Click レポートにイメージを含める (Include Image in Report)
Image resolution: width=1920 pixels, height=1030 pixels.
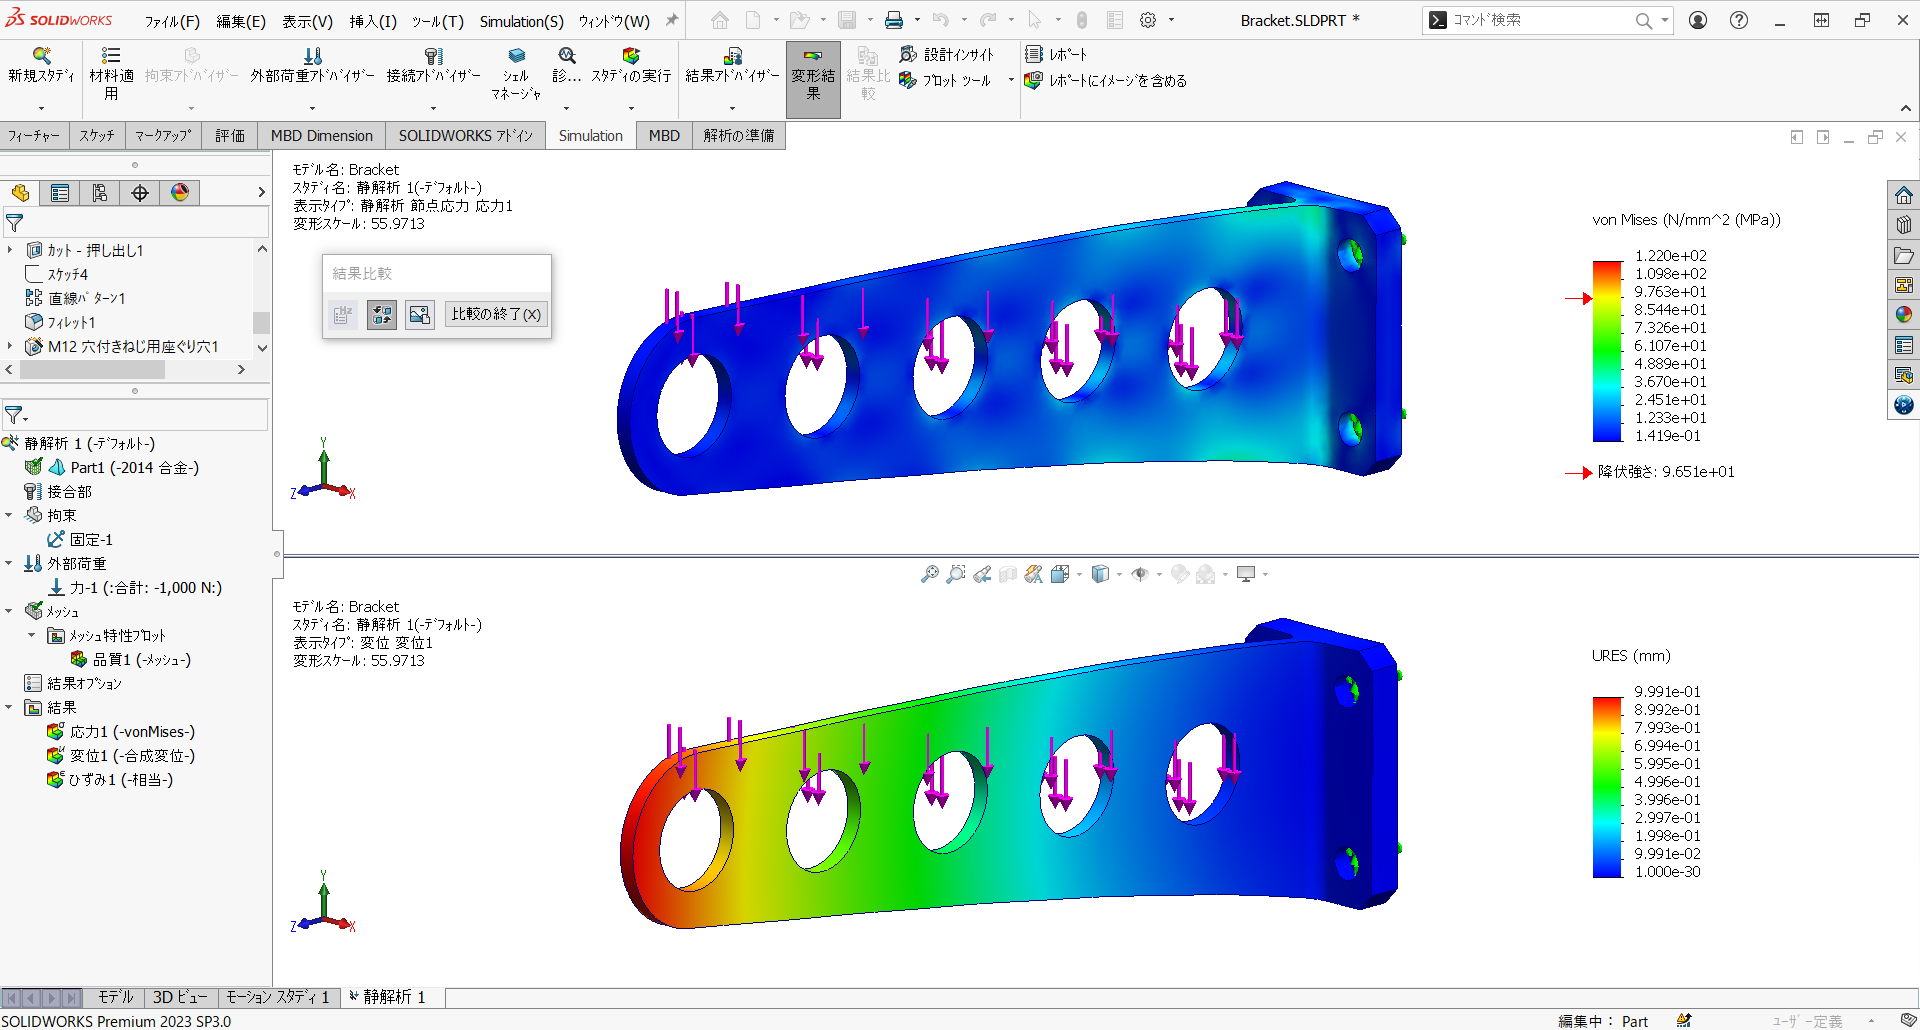1106,80
